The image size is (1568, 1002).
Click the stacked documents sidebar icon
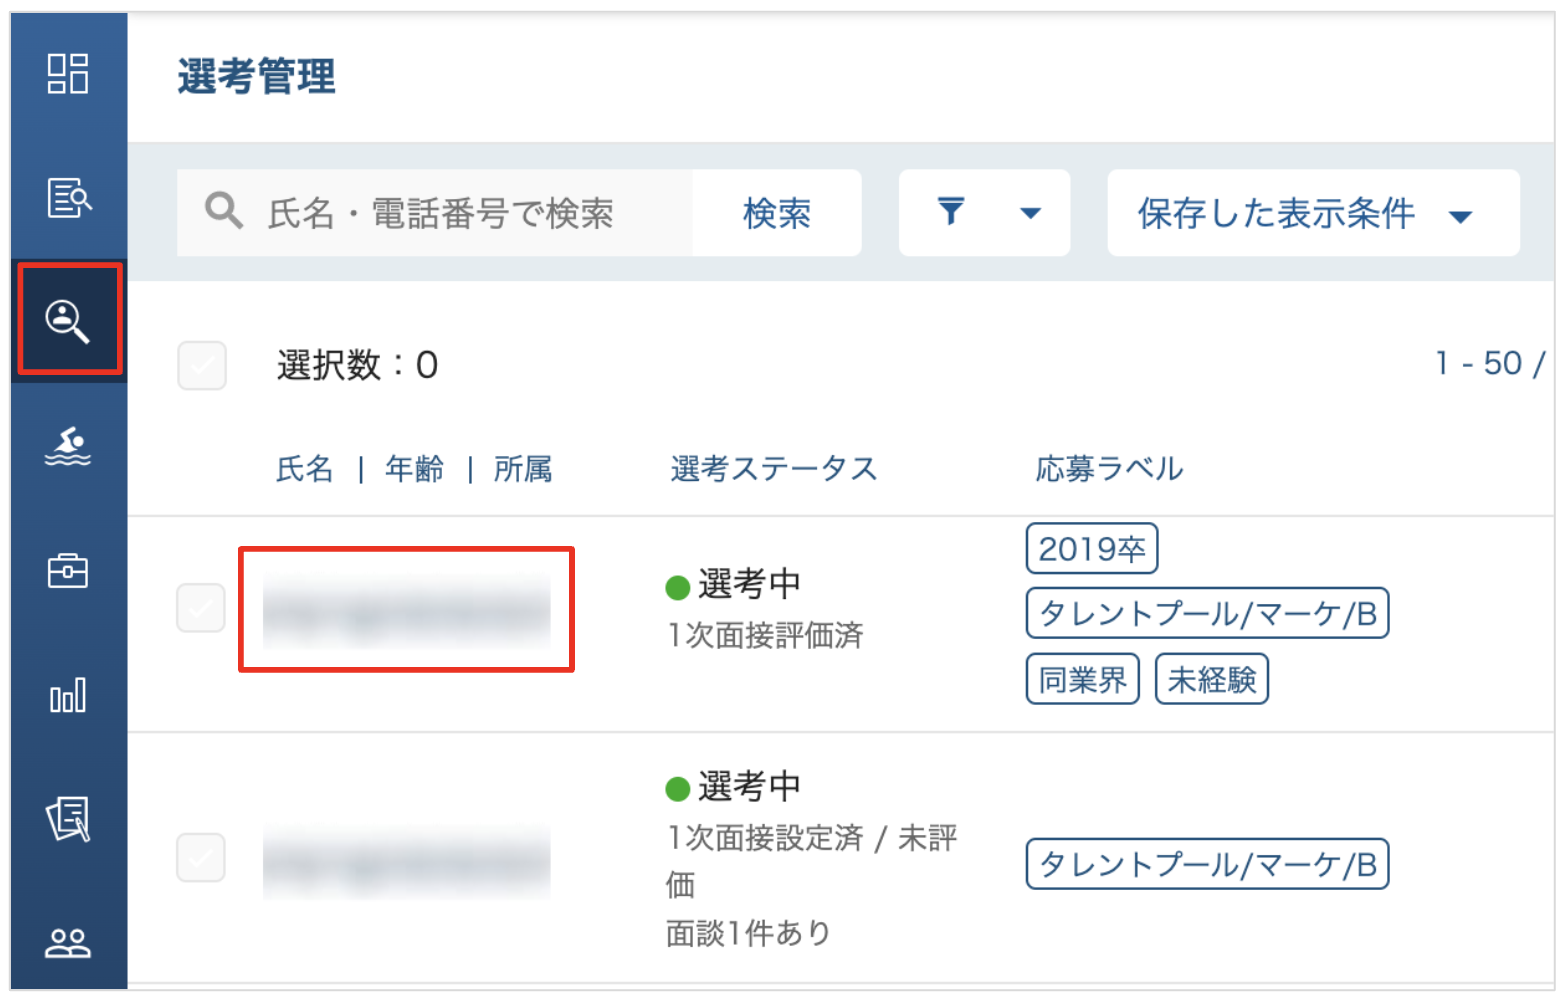pyautogui.click(x=68, y=819)
